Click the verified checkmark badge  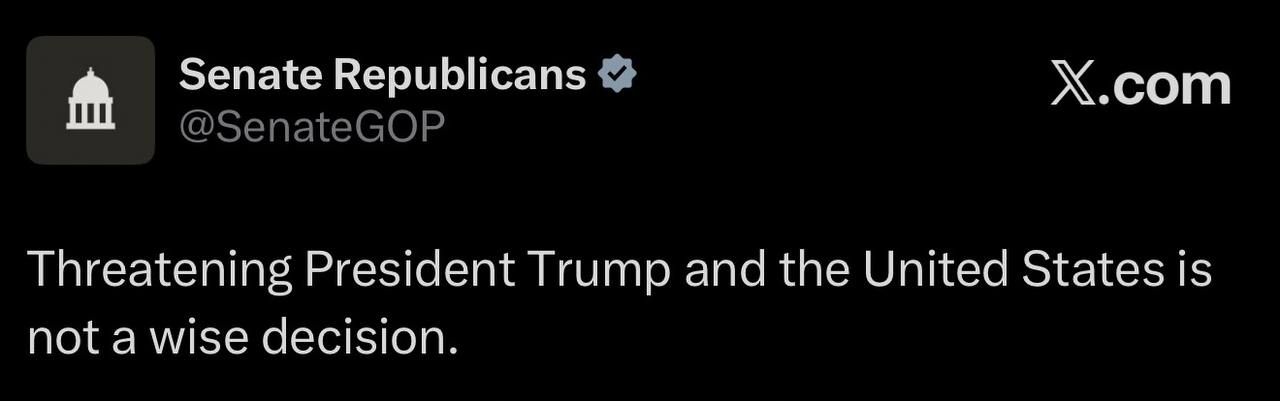tap(618, 74)
